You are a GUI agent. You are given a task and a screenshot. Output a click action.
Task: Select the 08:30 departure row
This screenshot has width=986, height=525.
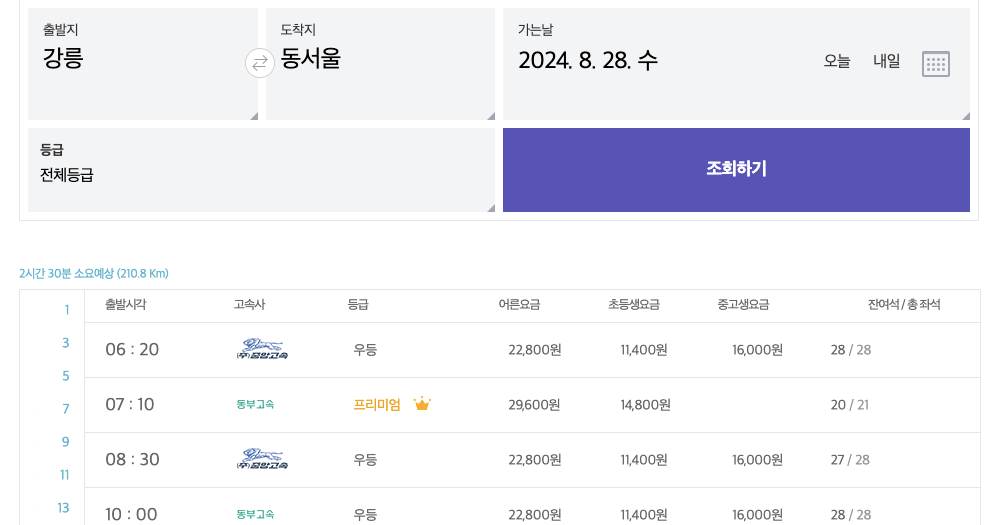click(x=532, y=460)
